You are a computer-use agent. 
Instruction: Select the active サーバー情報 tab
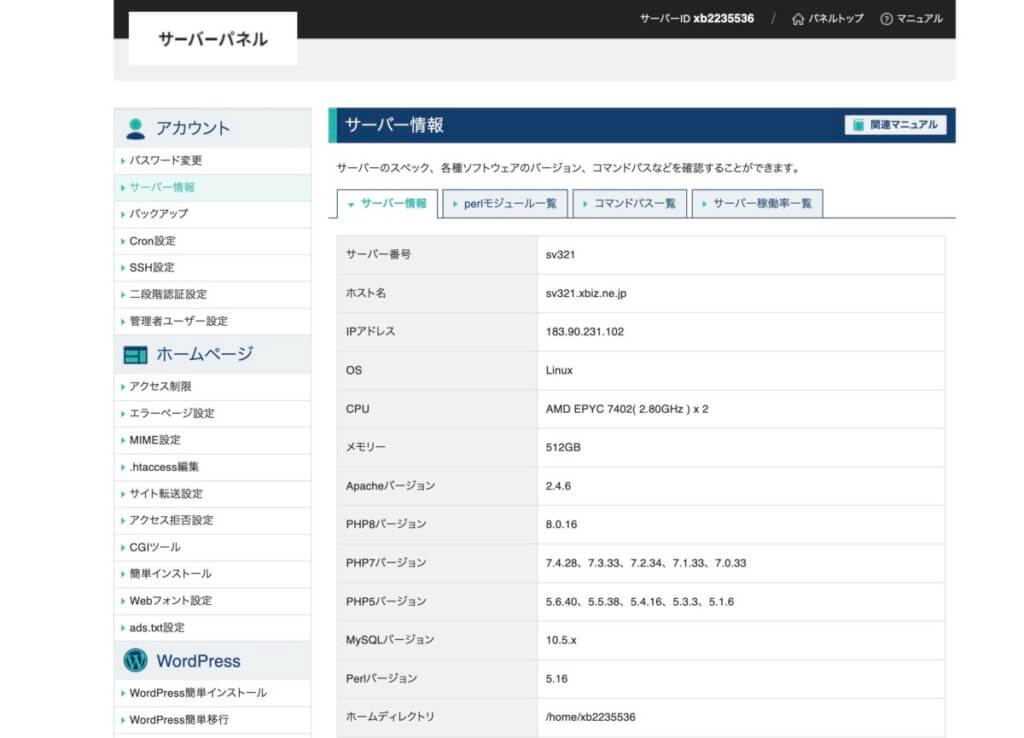387,203
